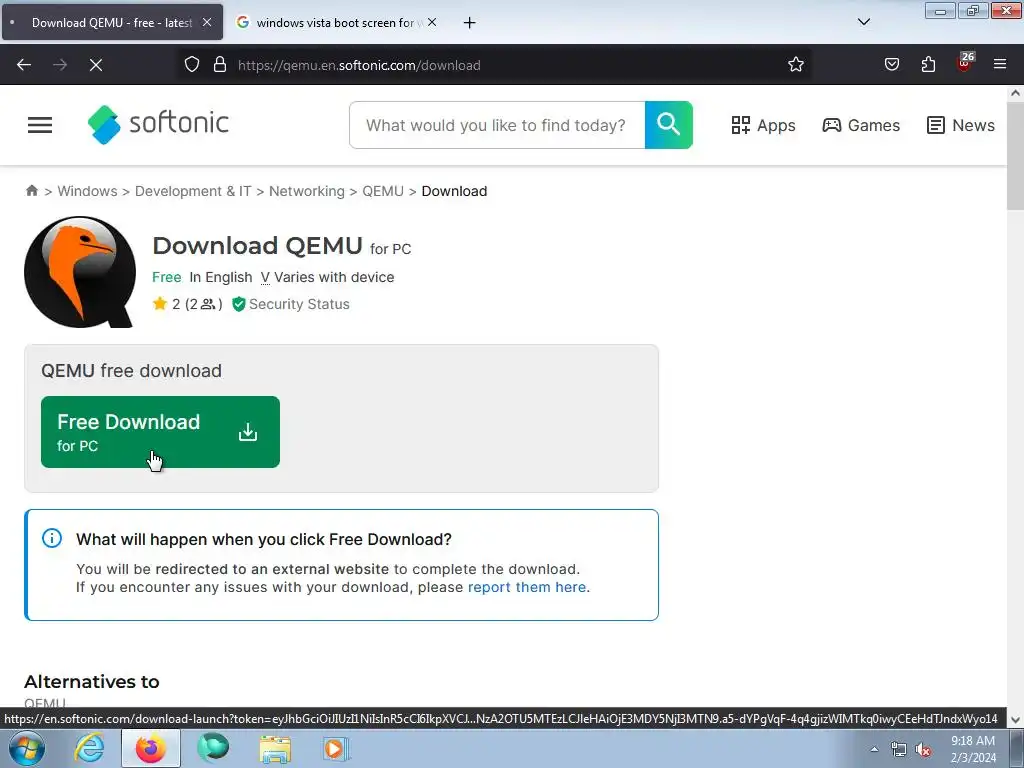This screenshot has height=768, width=1024.
Task: Open a new browser tab
Action: (469, 23)
